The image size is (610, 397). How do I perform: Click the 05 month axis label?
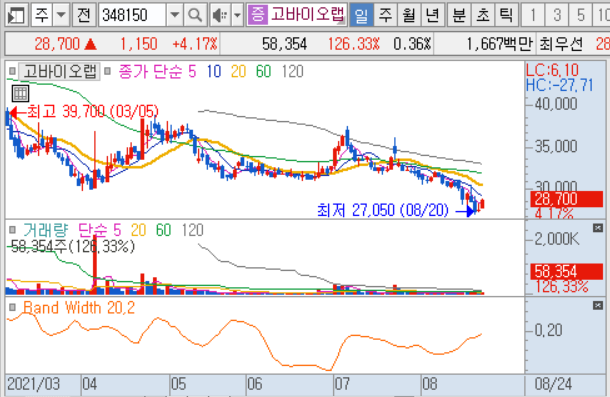(179, 384)
